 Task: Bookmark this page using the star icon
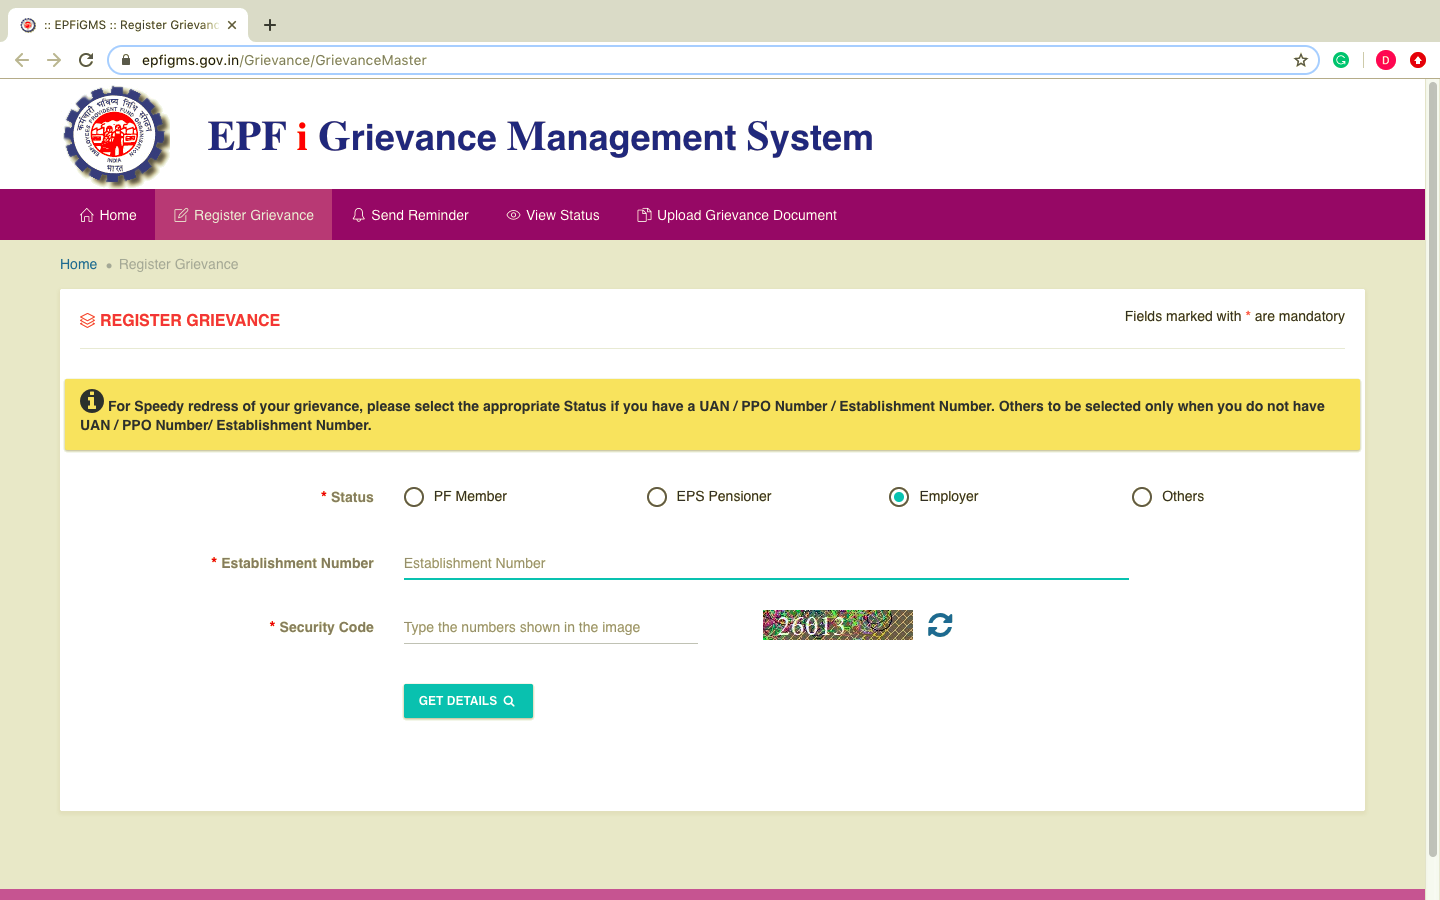click(1301, 60)
